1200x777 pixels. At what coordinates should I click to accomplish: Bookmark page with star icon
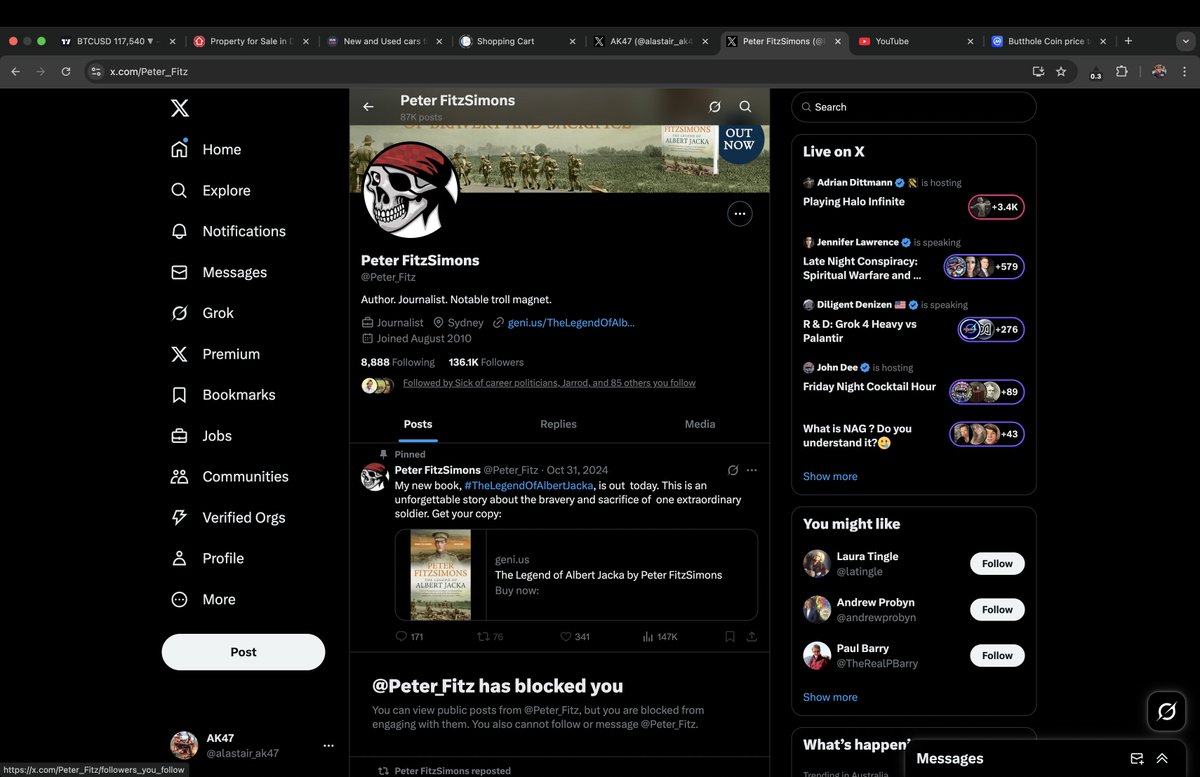click(1061, 72)
